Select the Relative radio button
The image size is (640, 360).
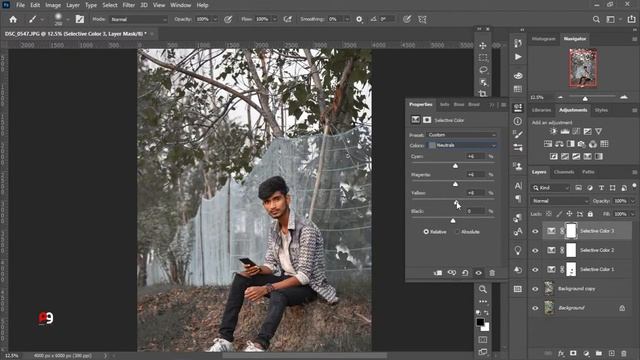pos(426,232)
